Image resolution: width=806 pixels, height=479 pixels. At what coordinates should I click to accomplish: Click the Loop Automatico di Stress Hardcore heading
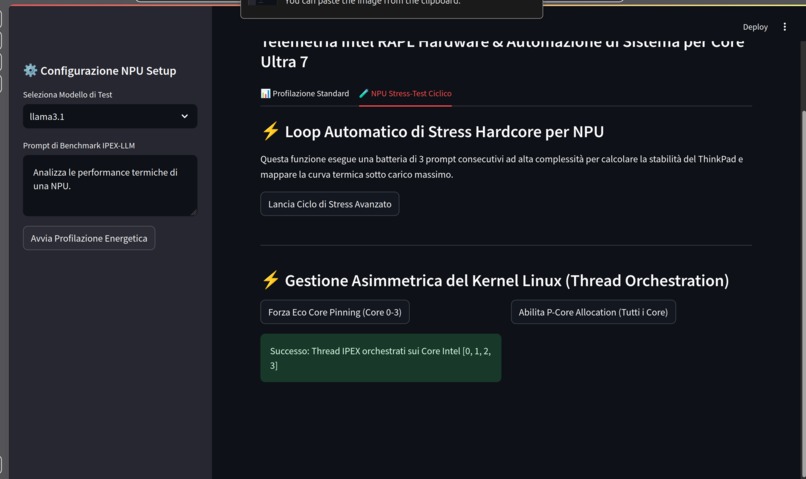(x=444, y=132)
